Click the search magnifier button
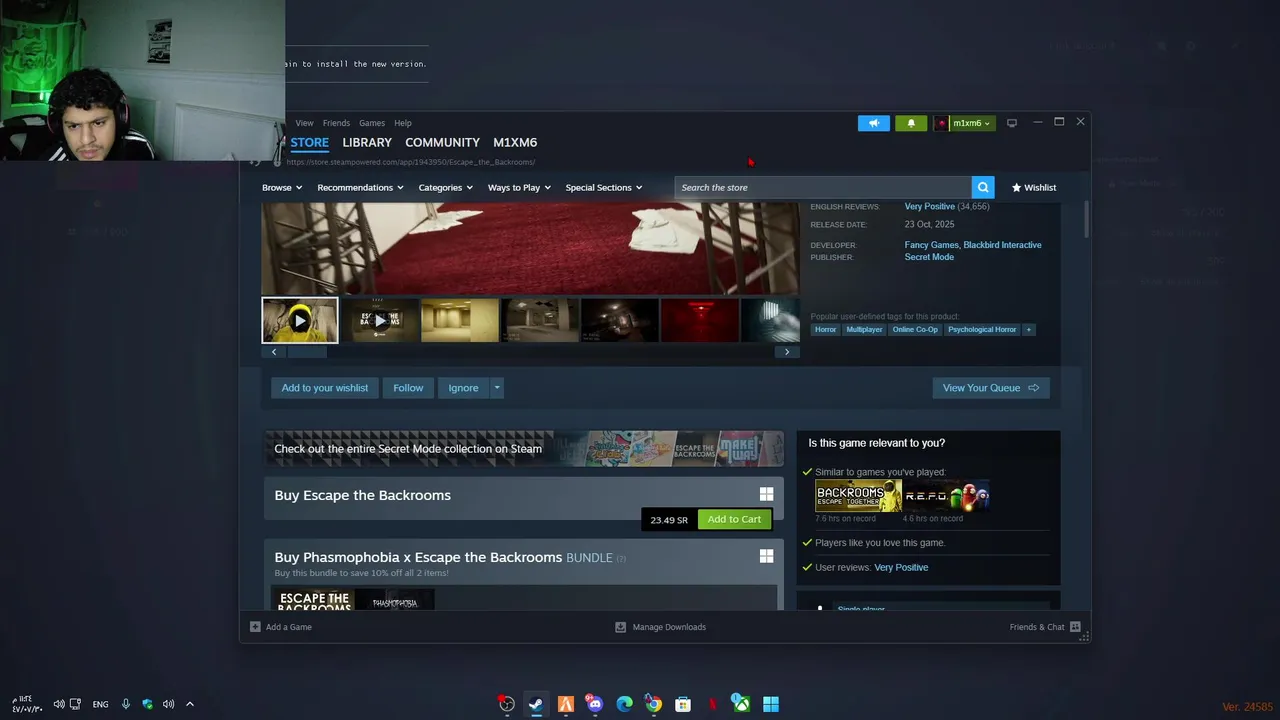This screenshot has height=720, width=1280. [x=984, y=187]
